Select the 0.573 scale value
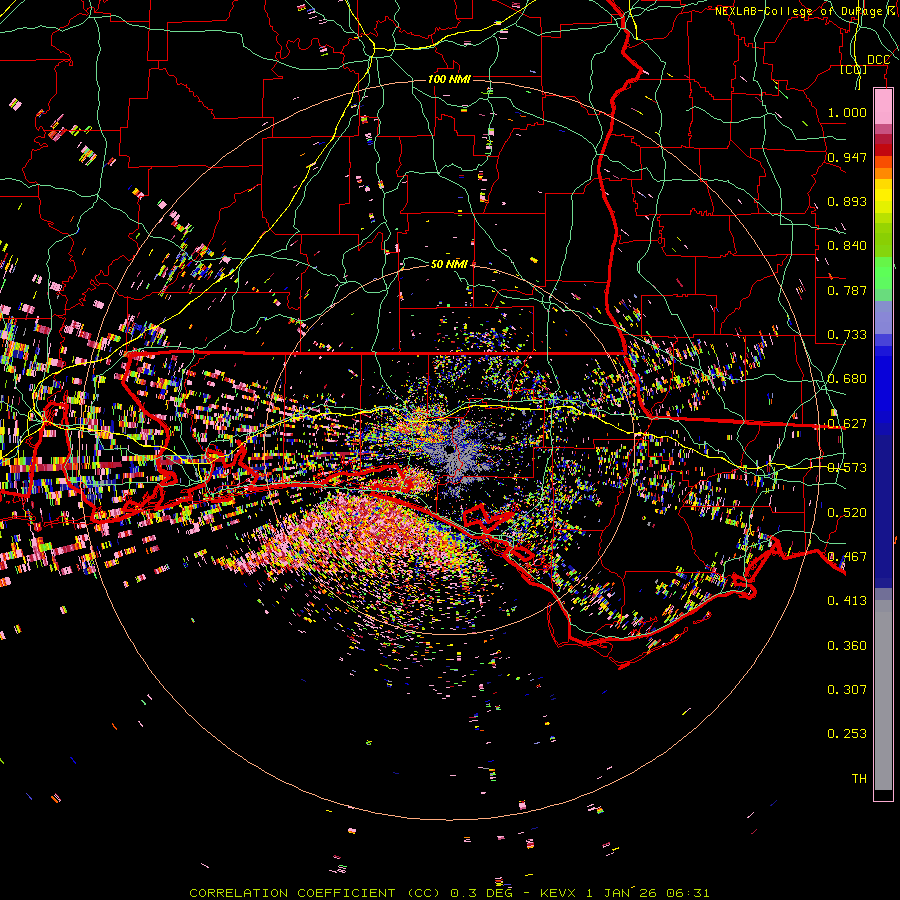 [847, 468]
